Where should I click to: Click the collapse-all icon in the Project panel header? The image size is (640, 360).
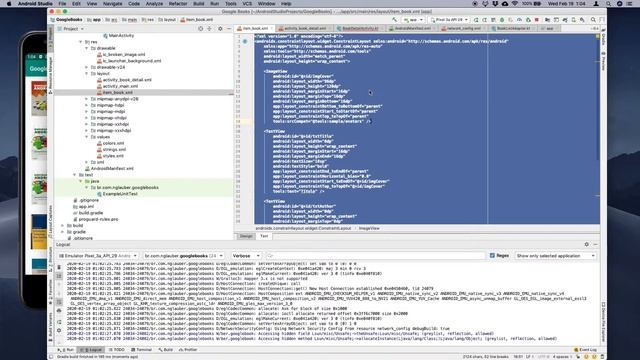coord(209,29)
